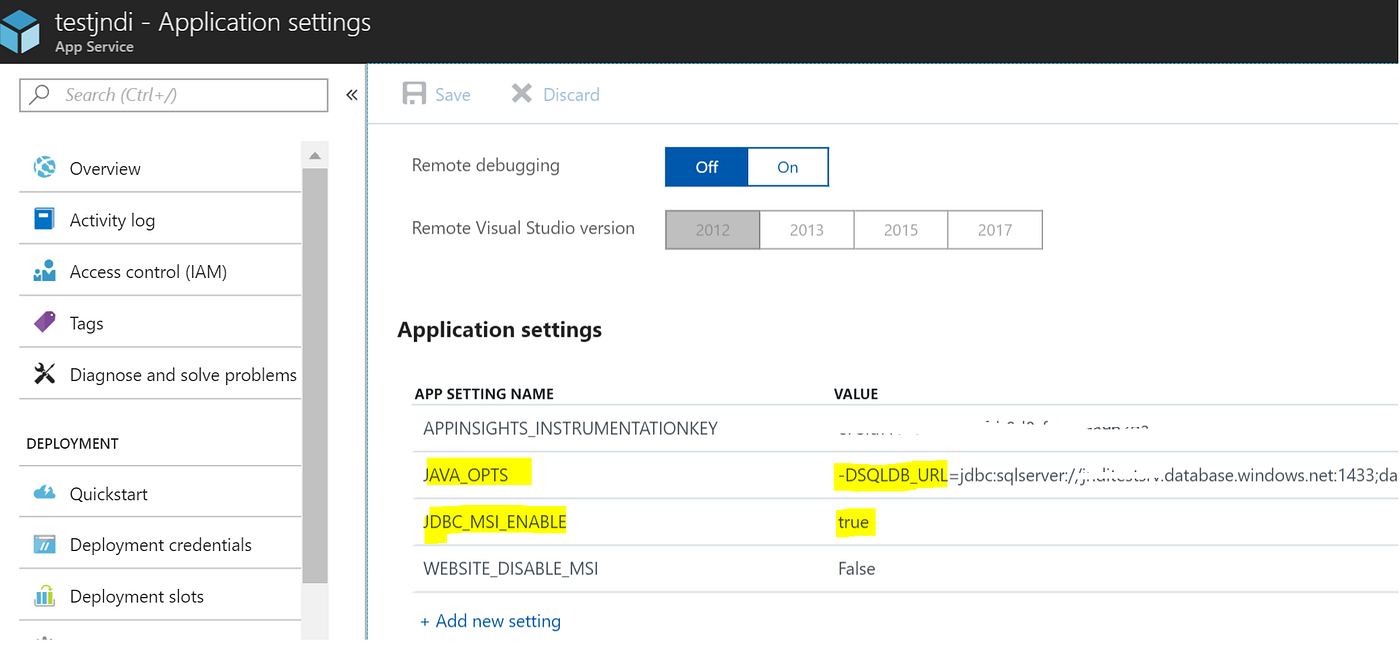Turn Remote debugging On
The height and width of the screenshot is (647, 1400).
[x=787, y=166]
